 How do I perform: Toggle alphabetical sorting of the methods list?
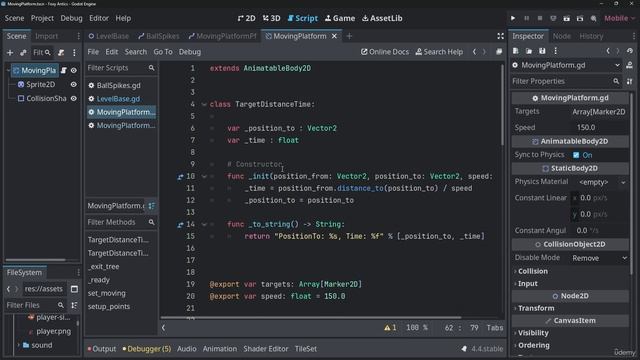[x=151, y=206]
